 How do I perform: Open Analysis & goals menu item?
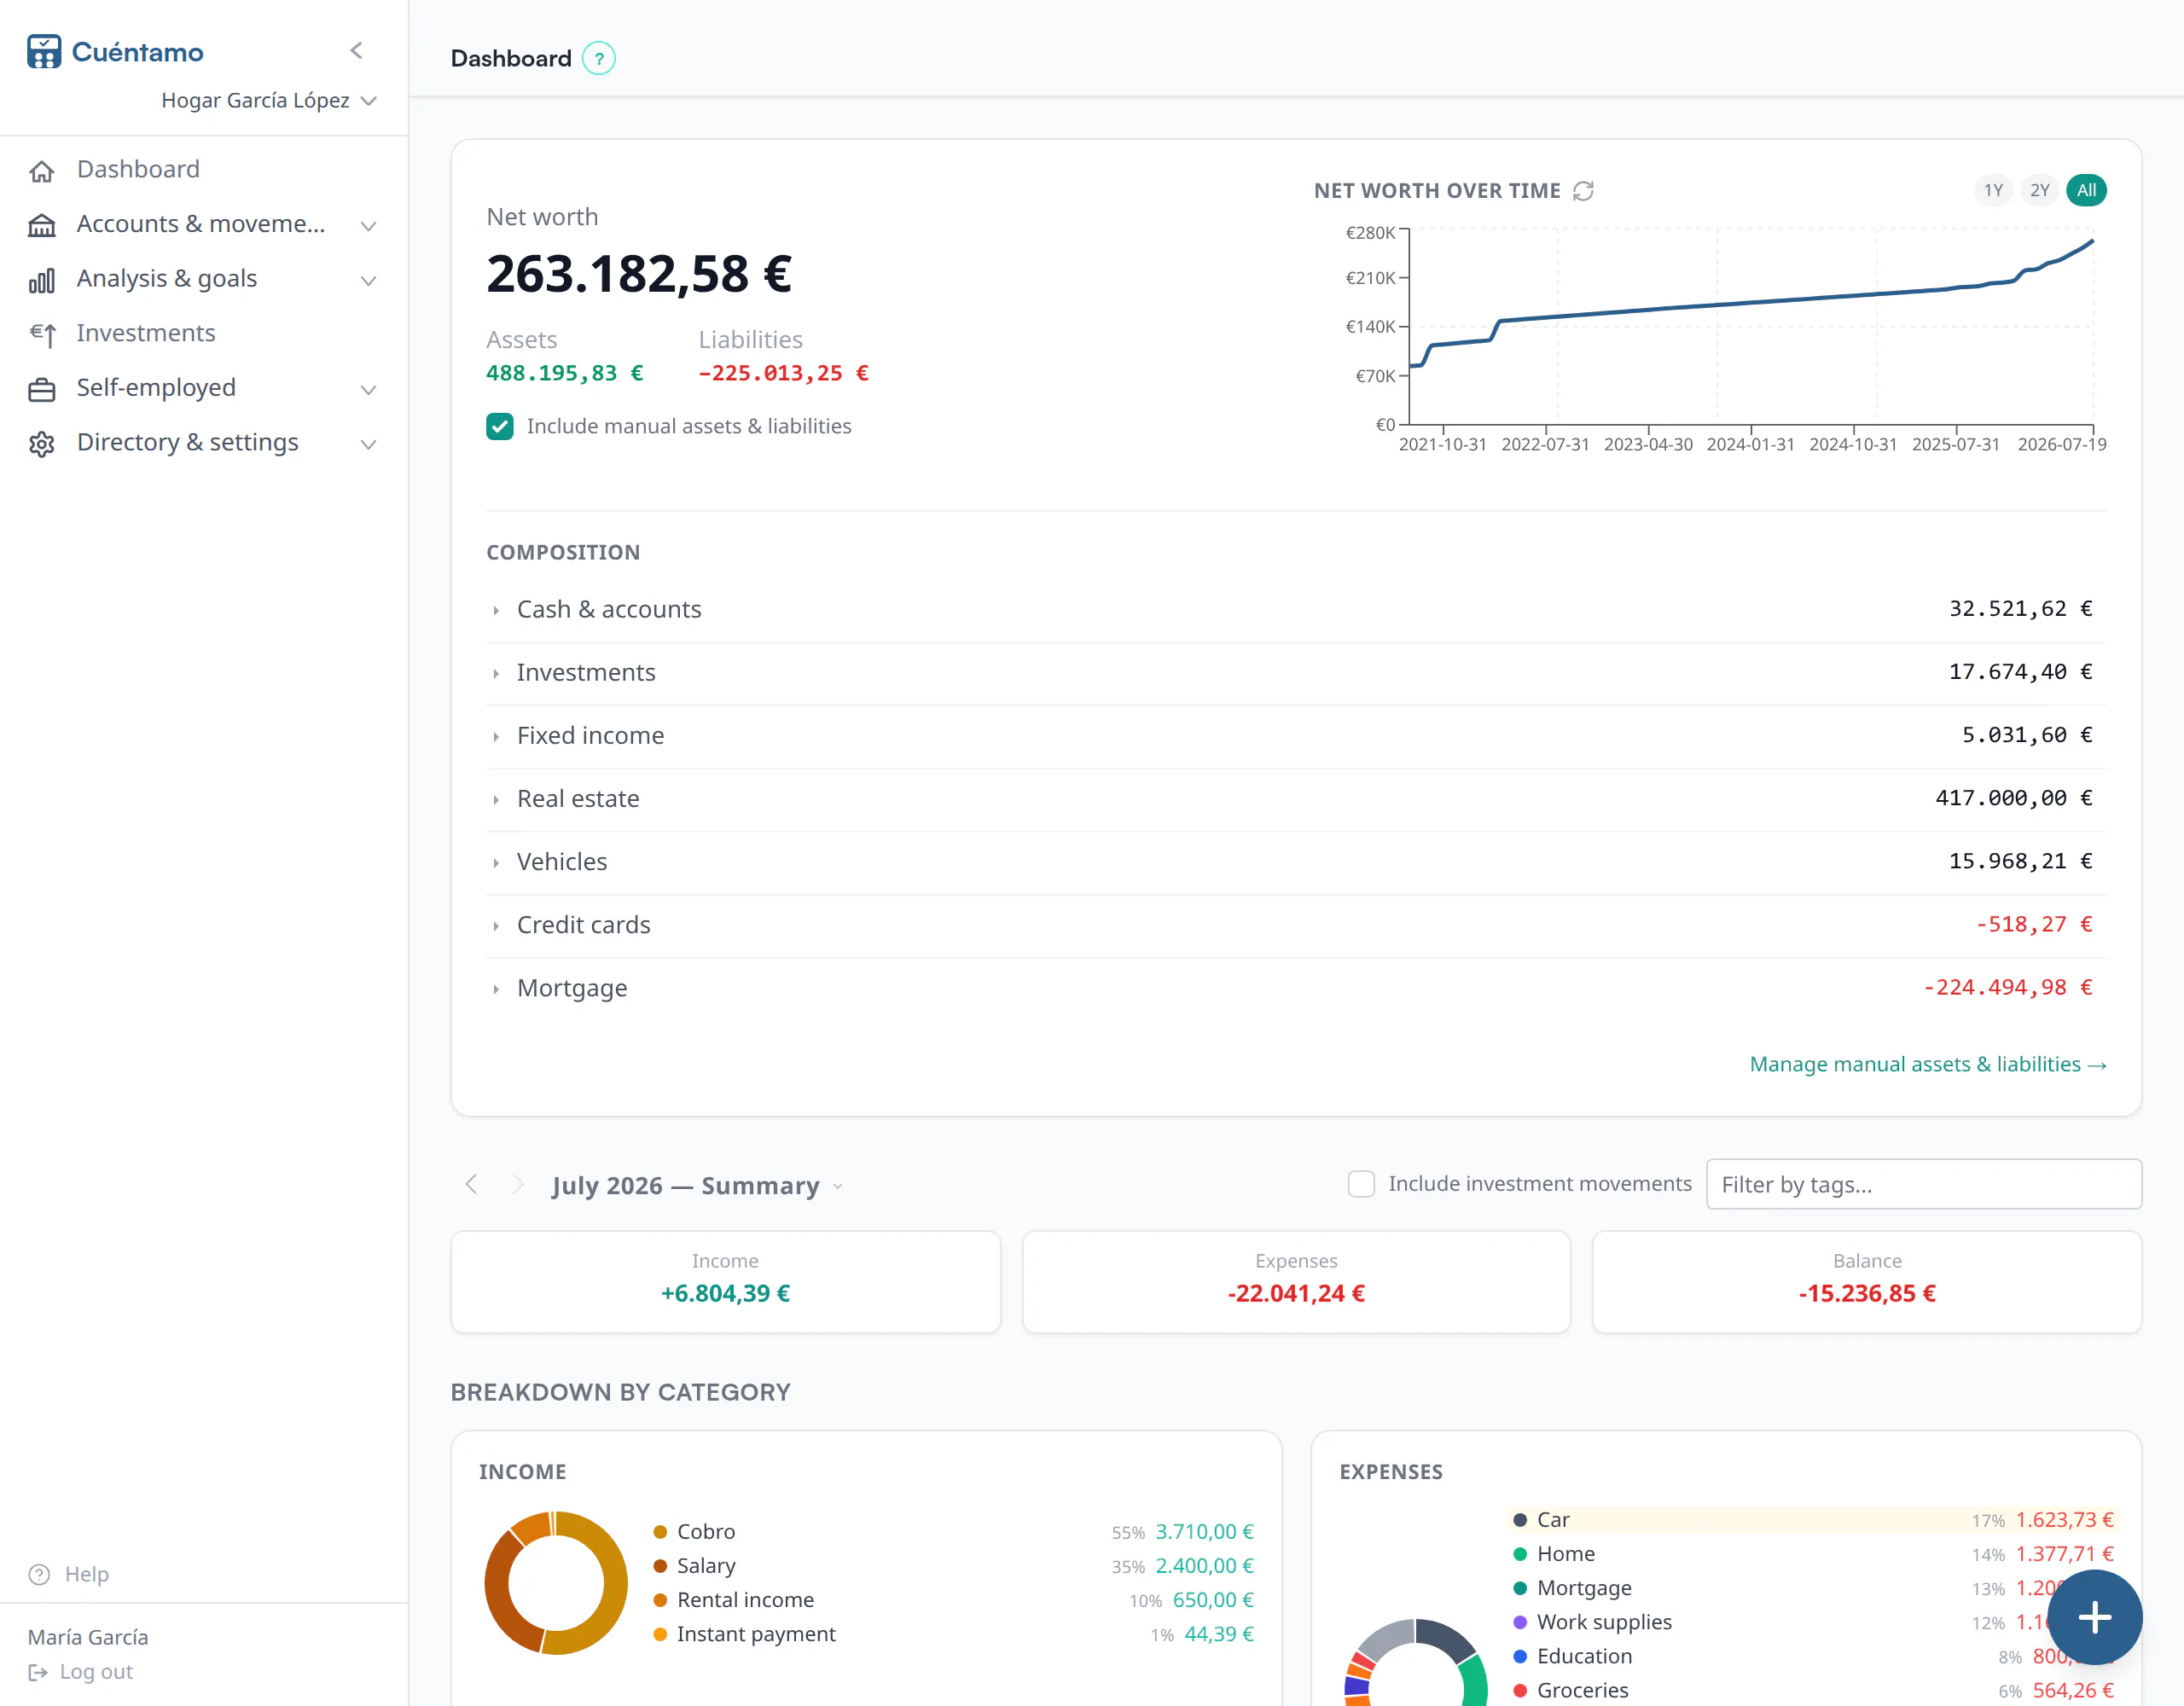point(167,279)
